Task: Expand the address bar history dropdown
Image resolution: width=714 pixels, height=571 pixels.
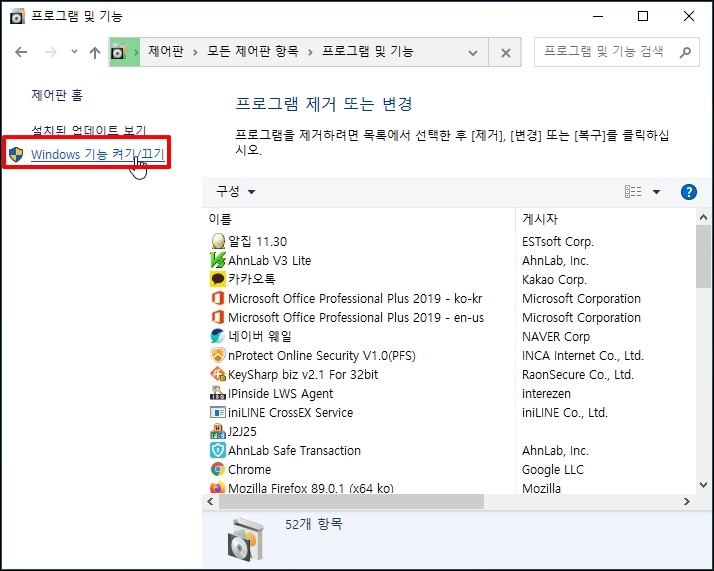Action: click(x=473, y=53)
